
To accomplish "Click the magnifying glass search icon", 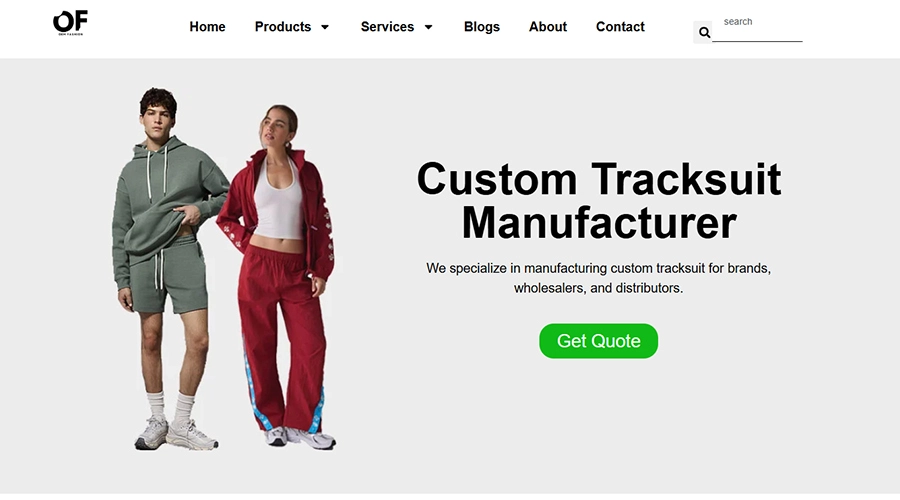I will 704,33.
